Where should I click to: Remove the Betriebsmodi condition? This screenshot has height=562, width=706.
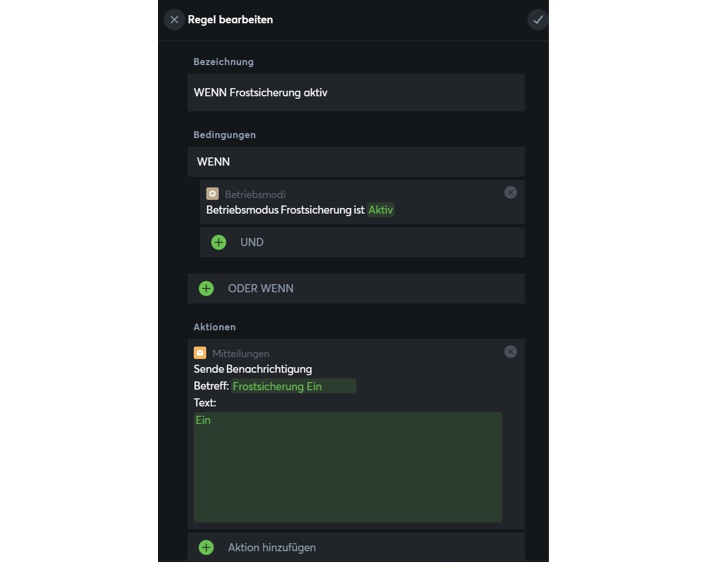pyautogui.click(x=510, y=192)
